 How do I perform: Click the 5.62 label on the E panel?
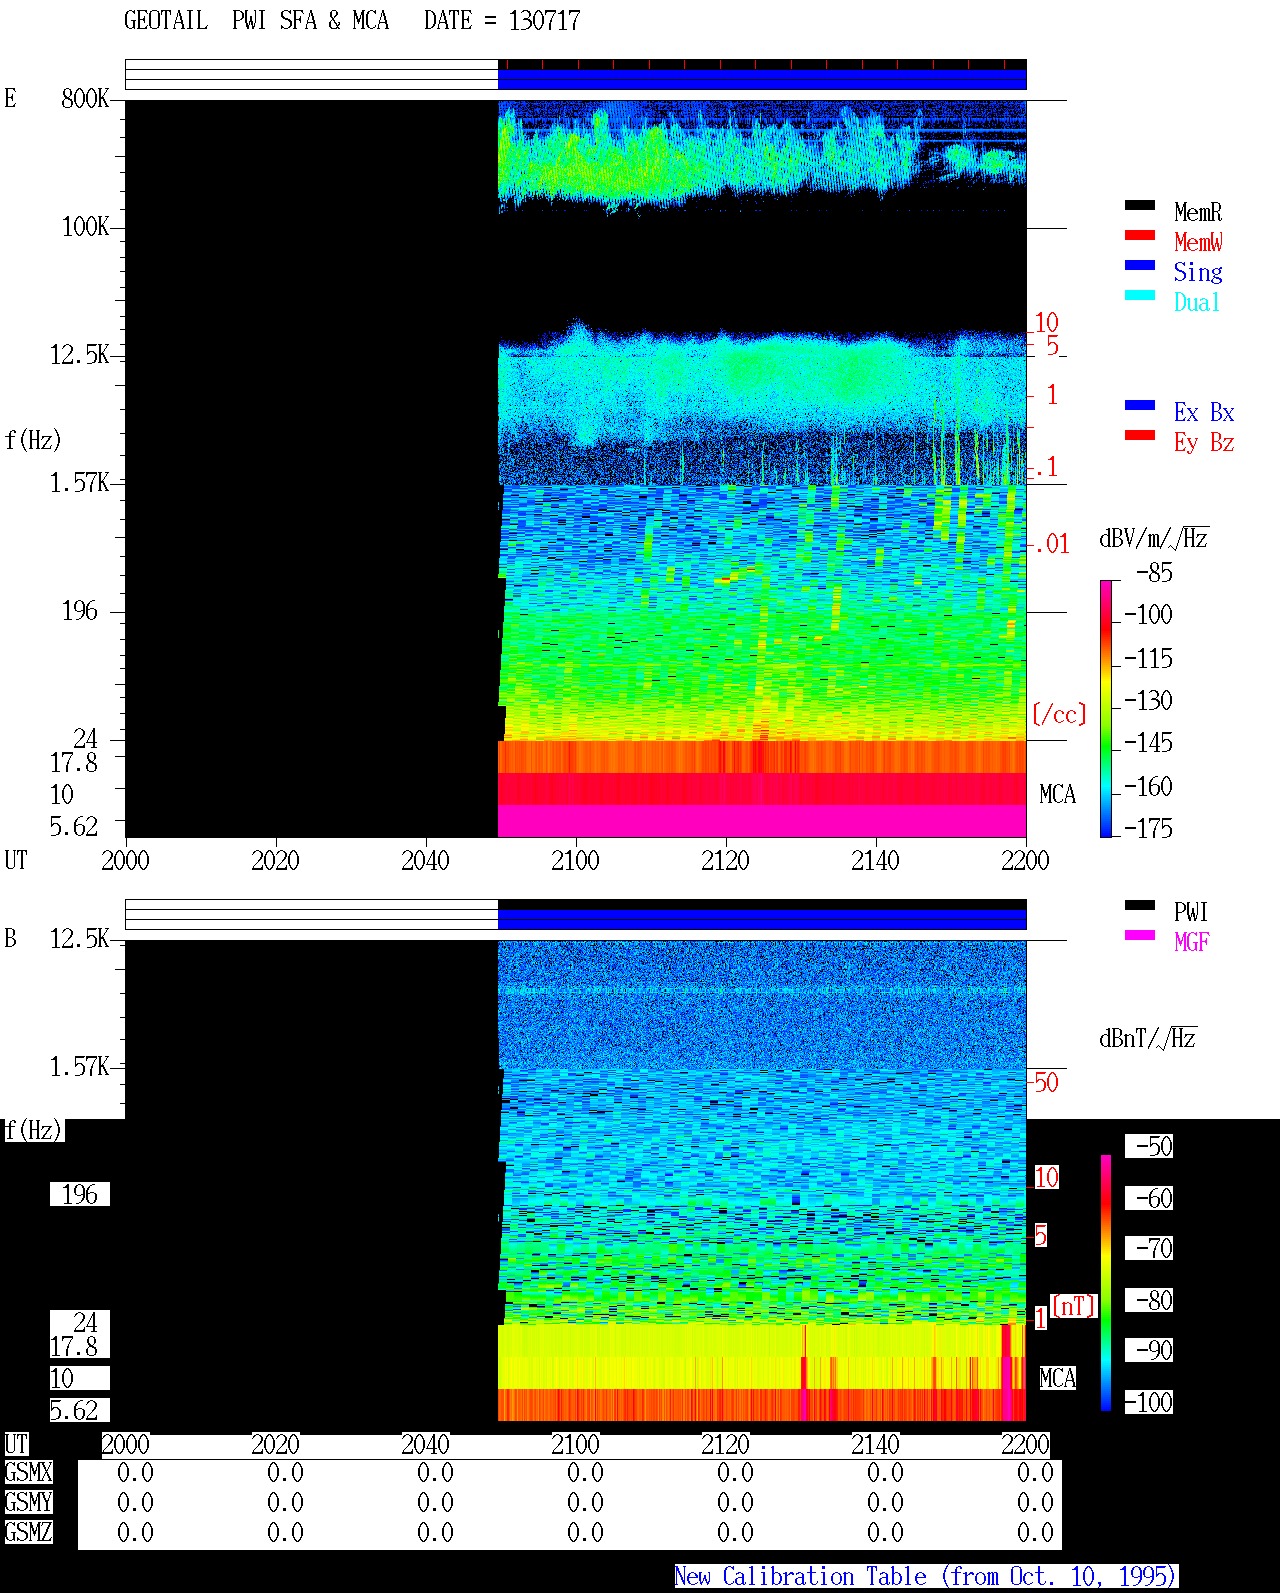click(x=74, y=827)
